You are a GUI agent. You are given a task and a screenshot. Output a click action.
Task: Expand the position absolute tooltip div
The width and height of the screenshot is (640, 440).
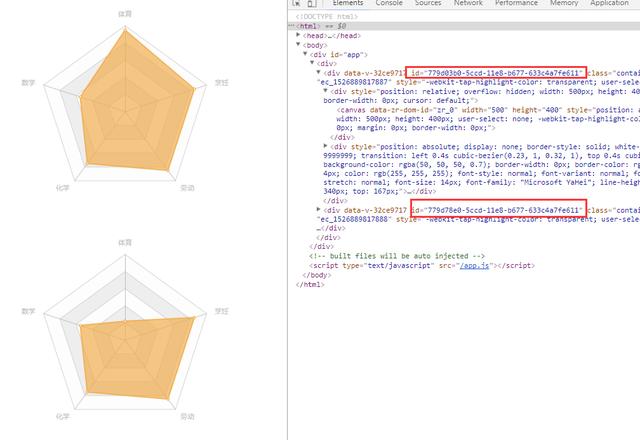[x=325, y=145]
